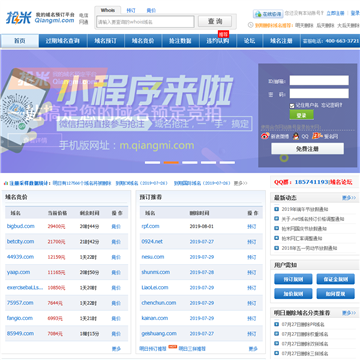
Task: Open domain geishuang.com link
Action: pyautogui.click(x=159, y=333)
